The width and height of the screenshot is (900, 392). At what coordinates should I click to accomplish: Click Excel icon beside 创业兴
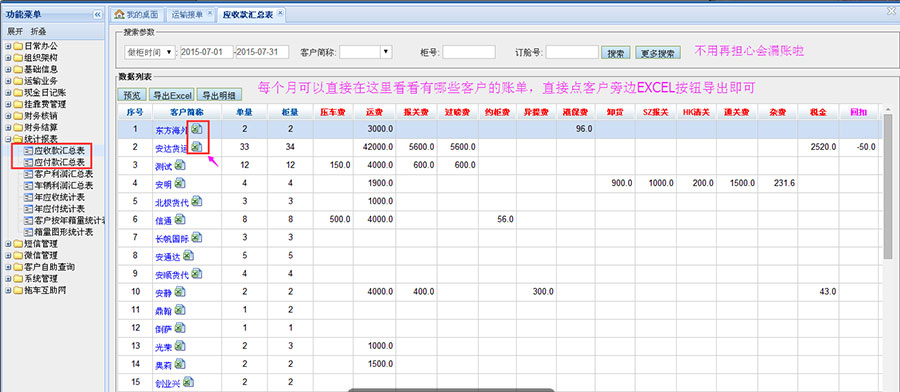[x=188, y=382]
